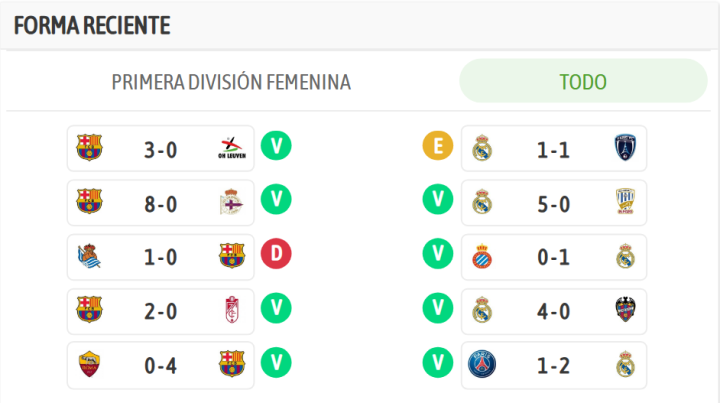
Task: Click the Deportivo crest in the 8-0 match
Action: (230, 203)
